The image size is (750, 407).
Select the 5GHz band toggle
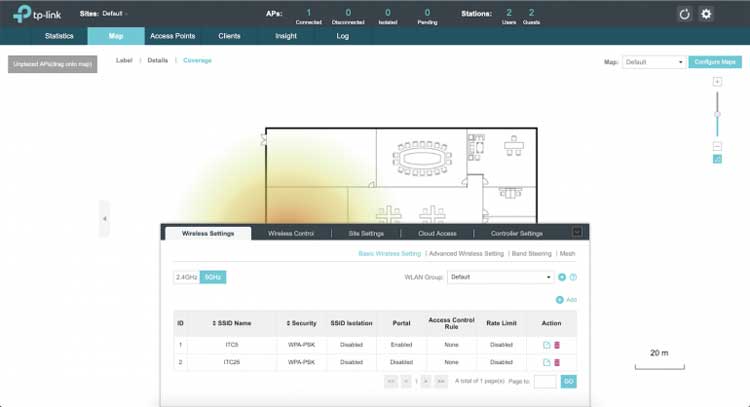[x=213, y=277]
